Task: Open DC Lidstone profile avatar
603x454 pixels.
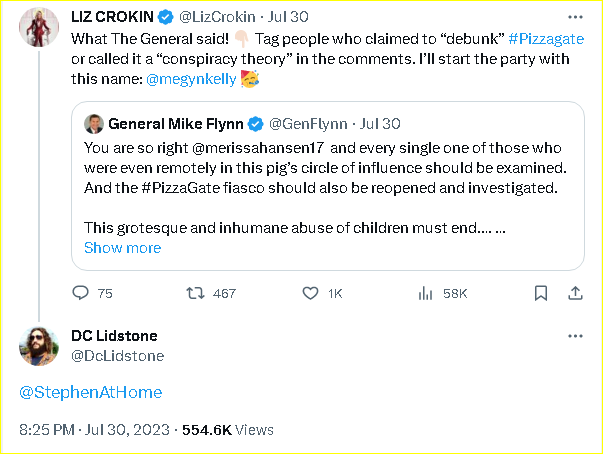Action: tap(39, 345)
